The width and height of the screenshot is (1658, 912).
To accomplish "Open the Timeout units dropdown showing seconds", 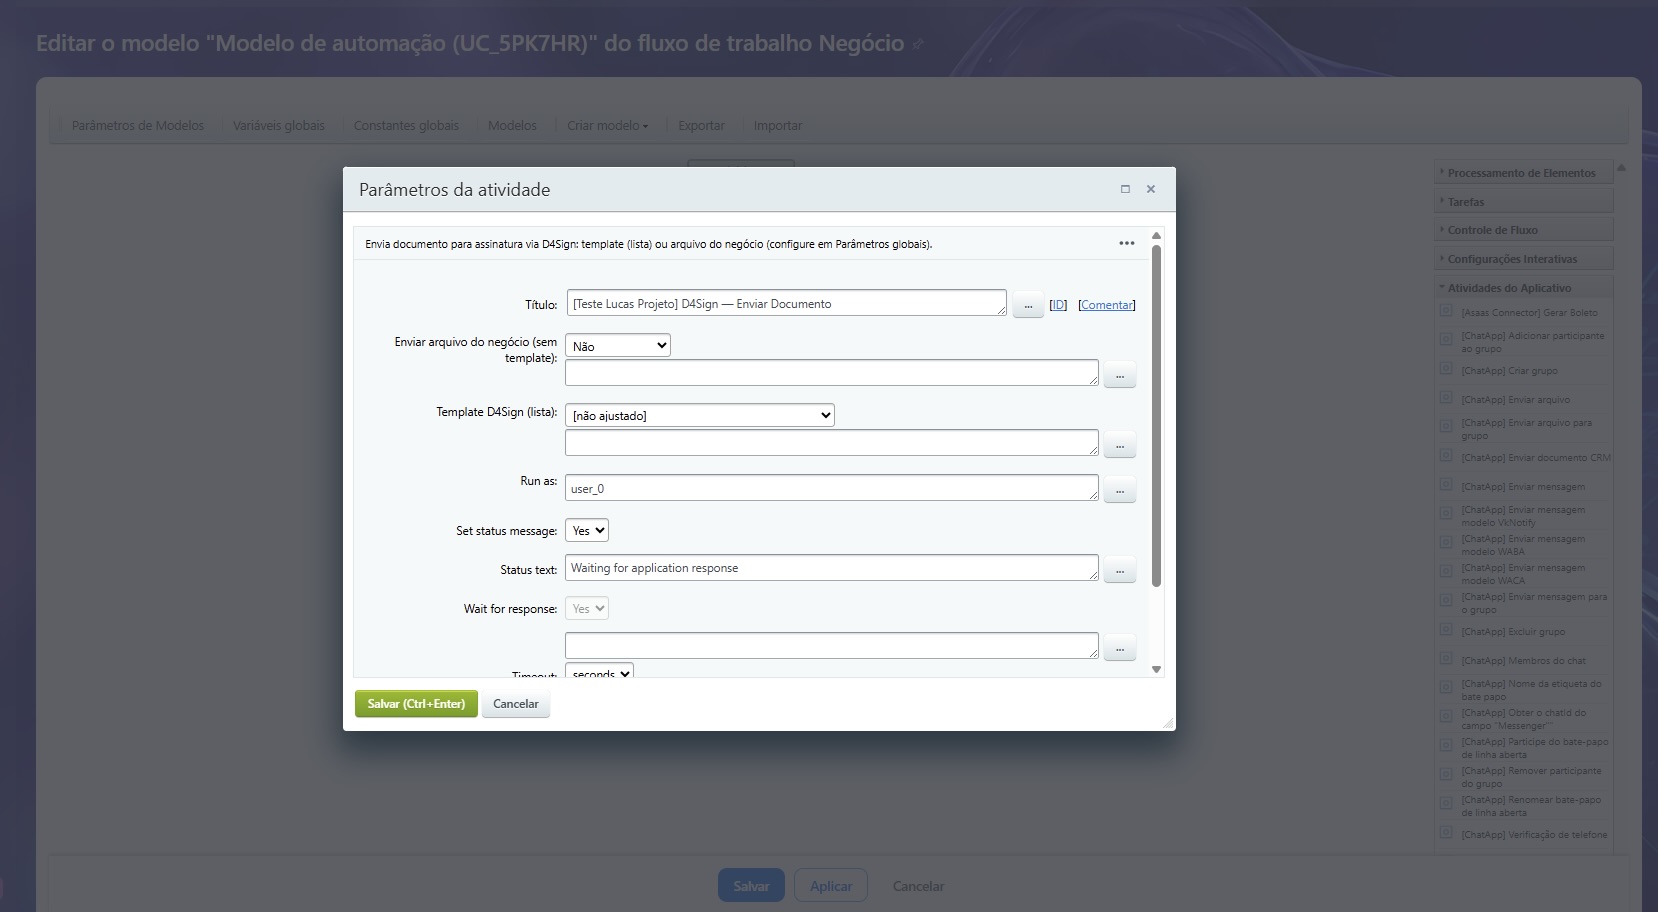I will [x=599, y=671].
